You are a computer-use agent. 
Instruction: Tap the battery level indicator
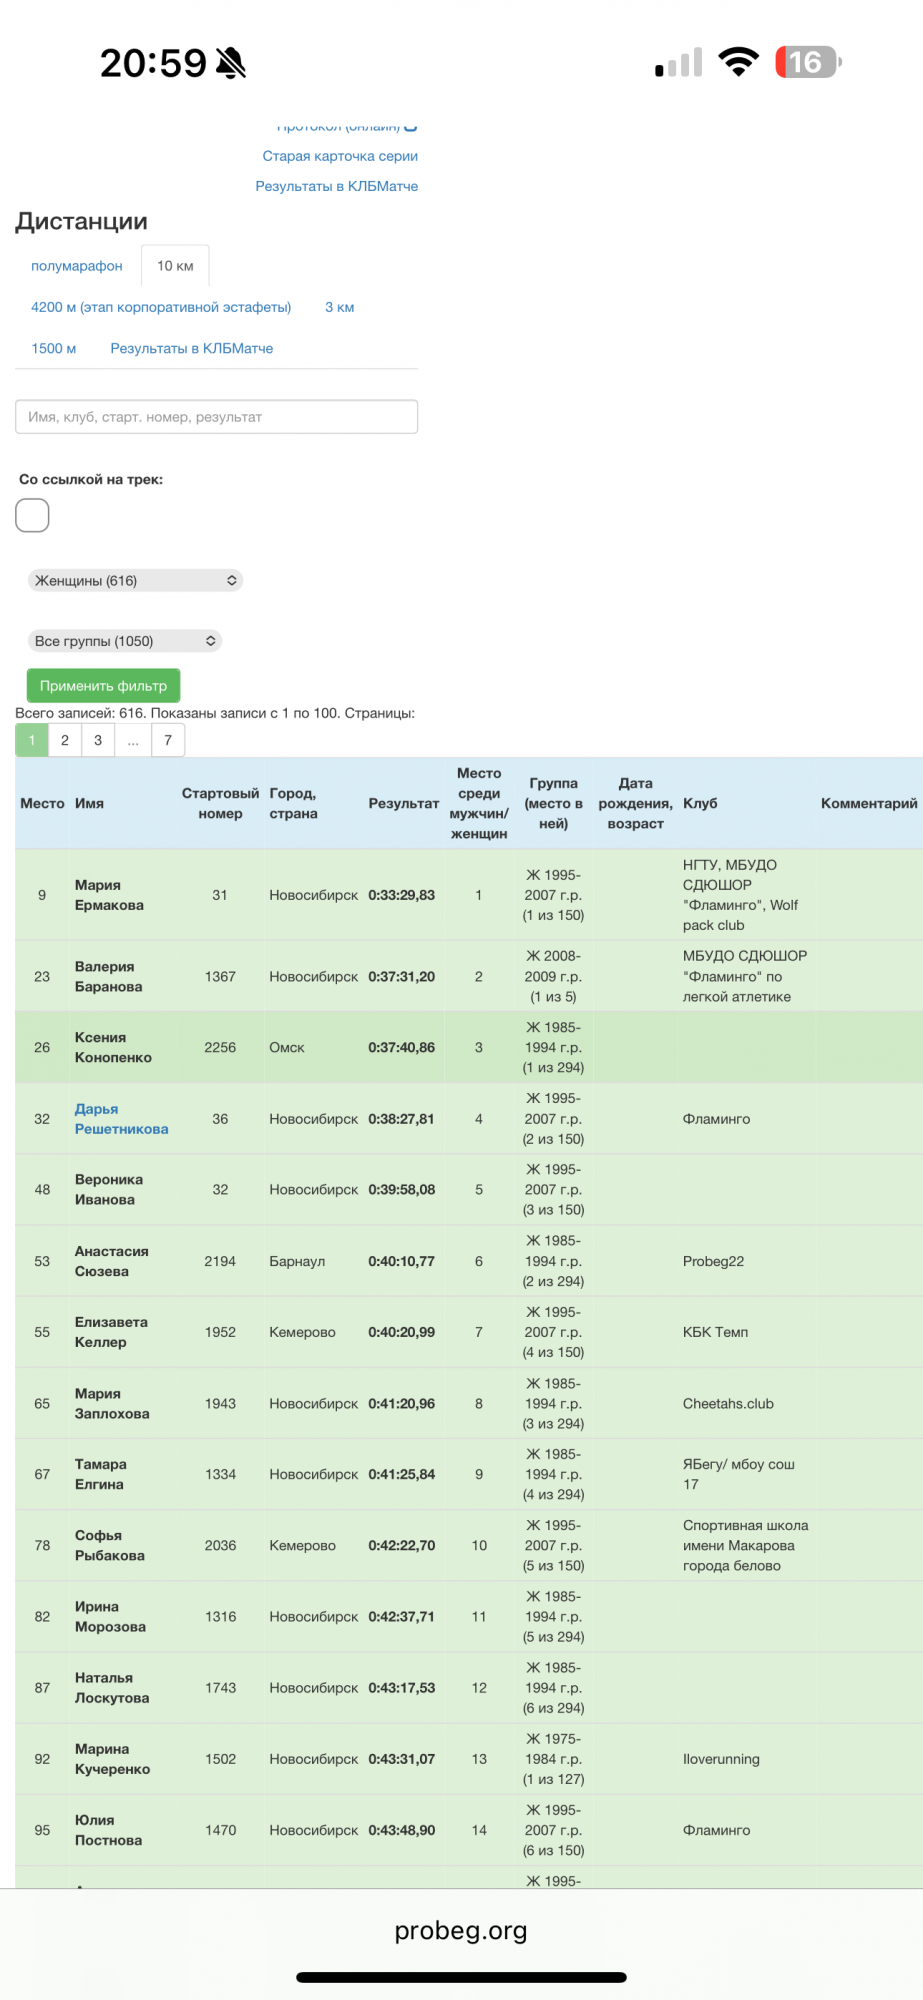tap(808, 62)
